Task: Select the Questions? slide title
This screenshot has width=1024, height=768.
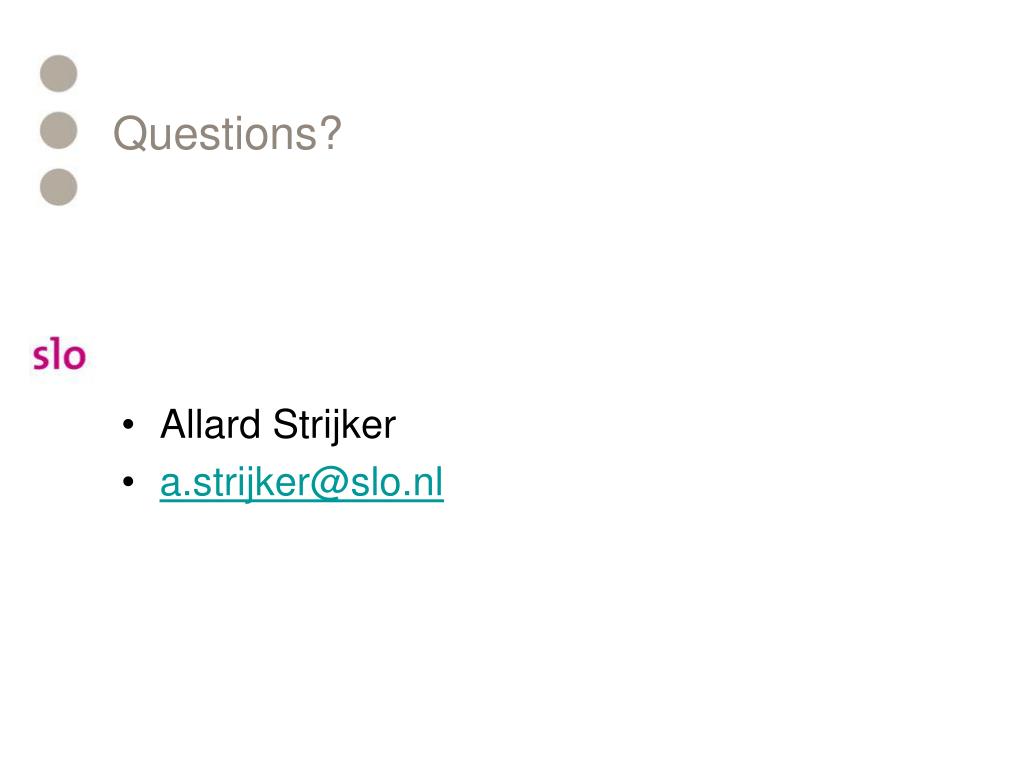Action: (x=227, y=134)
